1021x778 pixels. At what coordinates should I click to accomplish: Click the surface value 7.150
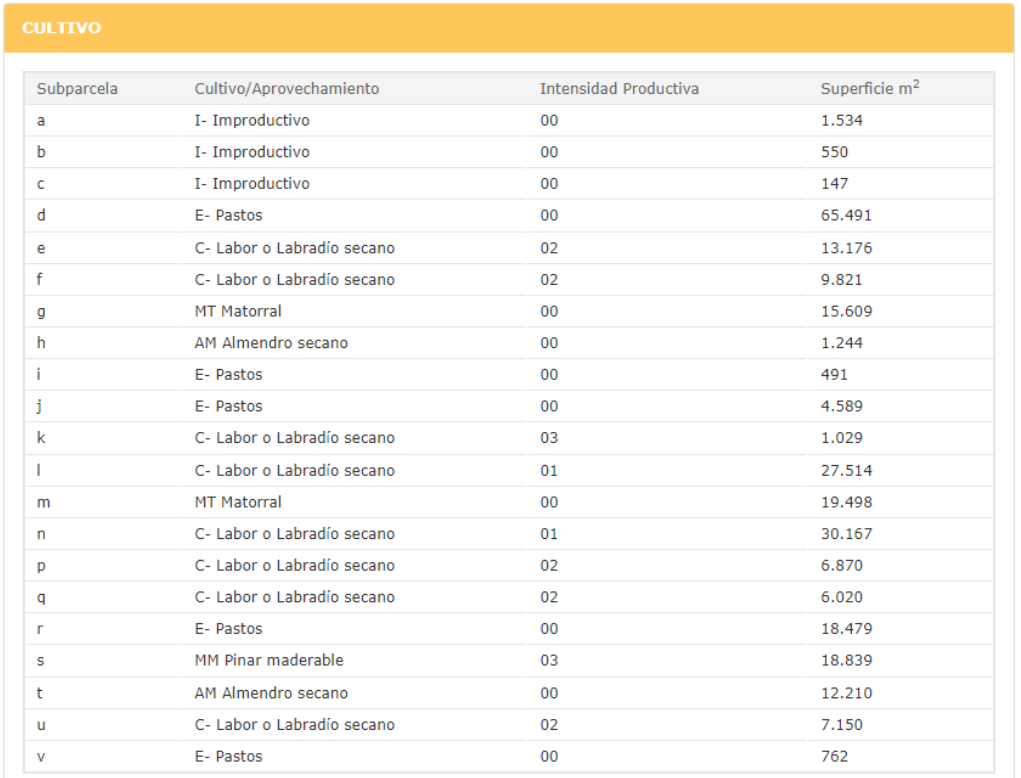(x=841, y=725)
